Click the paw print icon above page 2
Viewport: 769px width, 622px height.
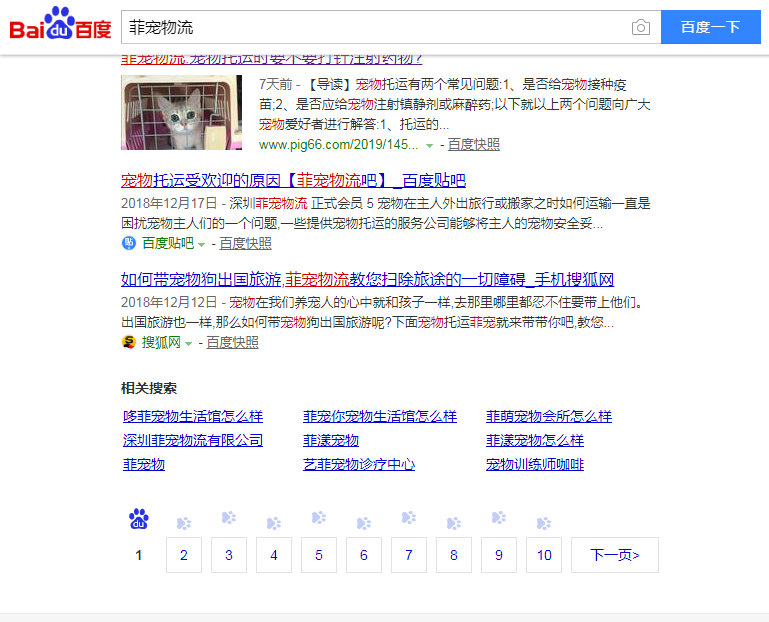coord(183,523)
